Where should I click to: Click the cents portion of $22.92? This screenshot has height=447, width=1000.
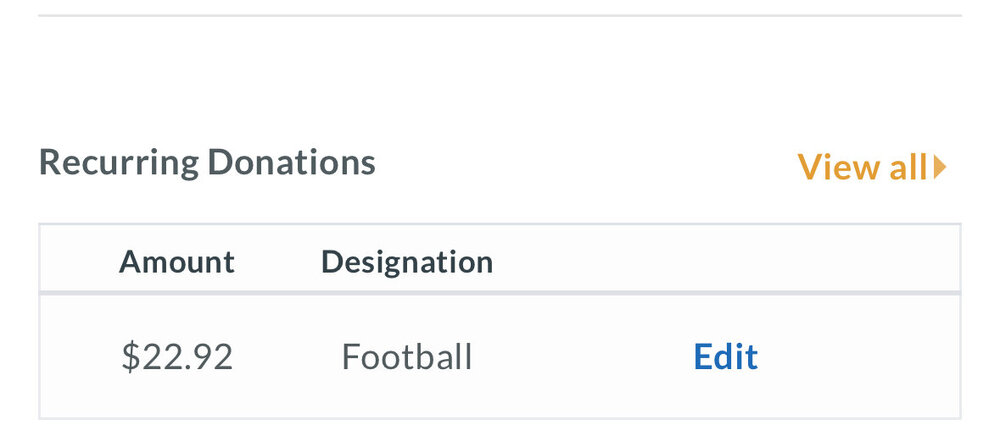pyautogui.click(x=214, y=357)
